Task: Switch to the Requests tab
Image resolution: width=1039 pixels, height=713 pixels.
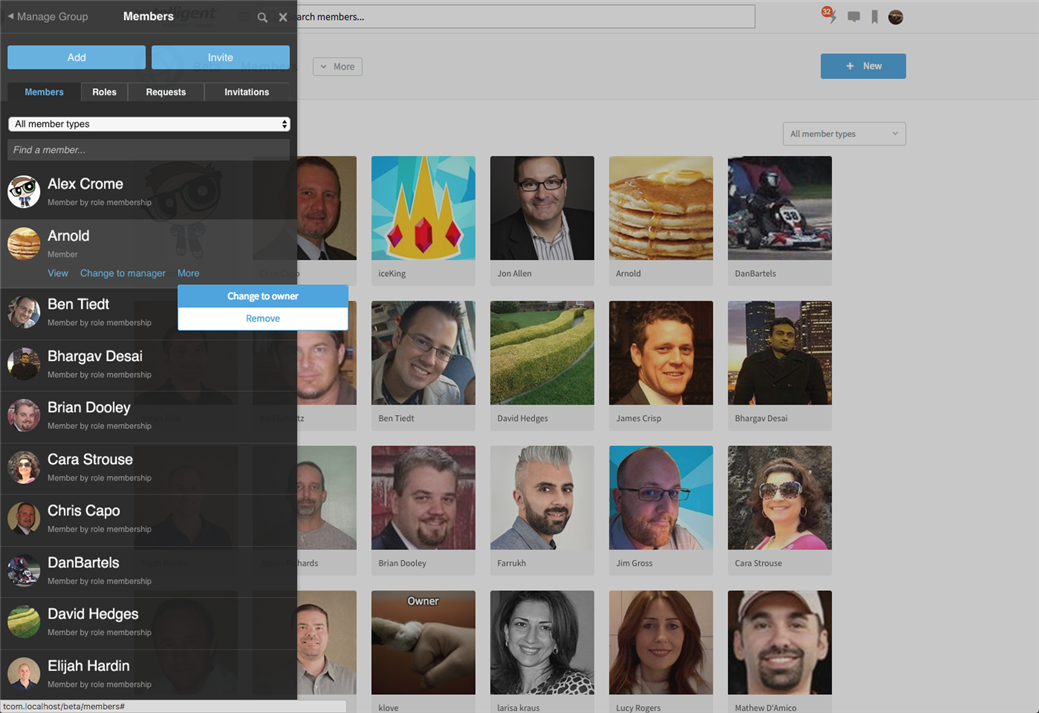Action: [166, 92]
